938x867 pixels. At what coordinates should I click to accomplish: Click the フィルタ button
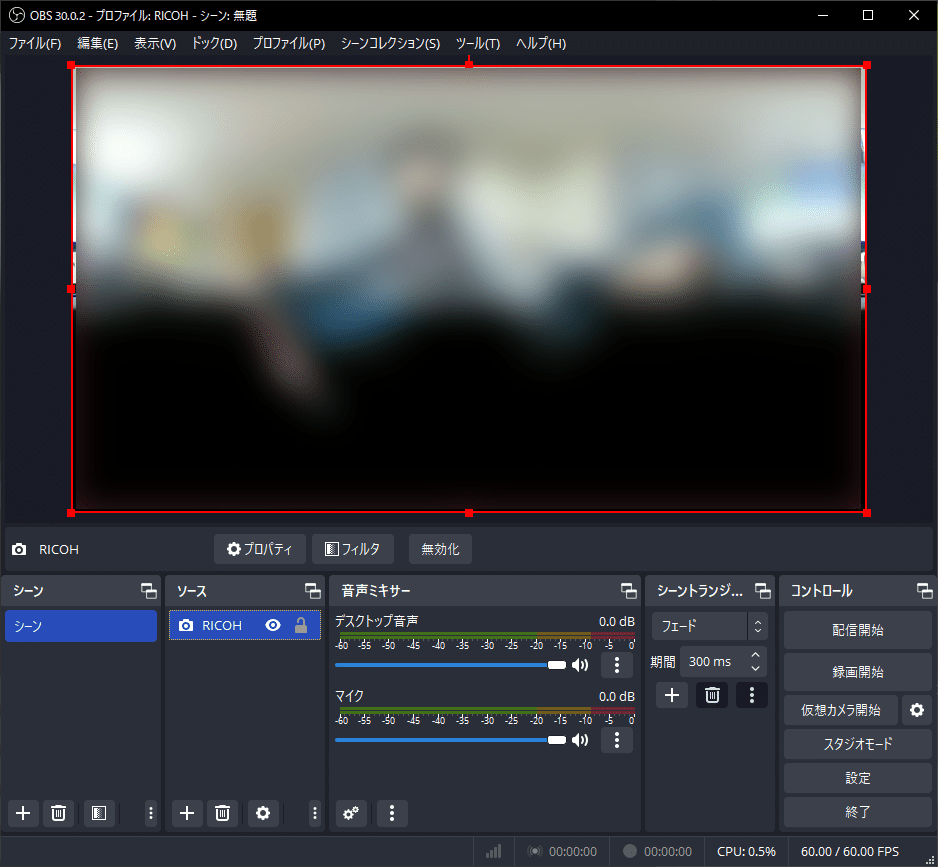point(353,549)
